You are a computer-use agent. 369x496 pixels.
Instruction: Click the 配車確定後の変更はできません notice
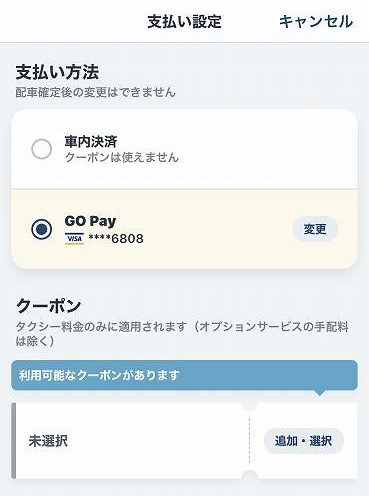coord(95,92)
